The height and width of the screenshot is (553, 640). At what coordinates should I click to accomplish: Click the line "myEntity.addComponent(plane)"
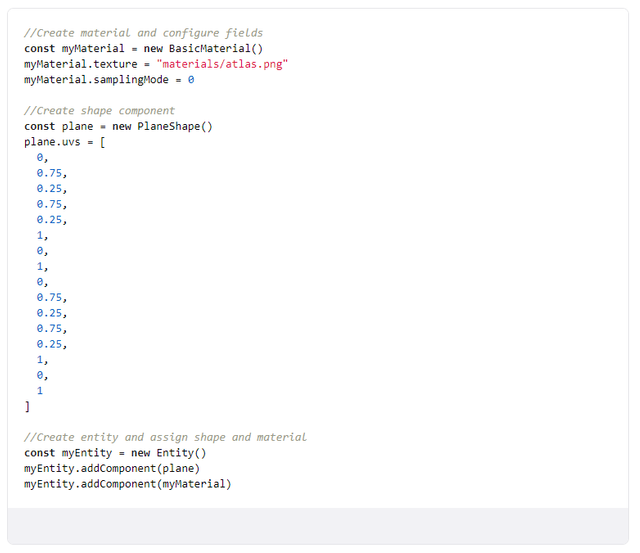coord(112,469)
